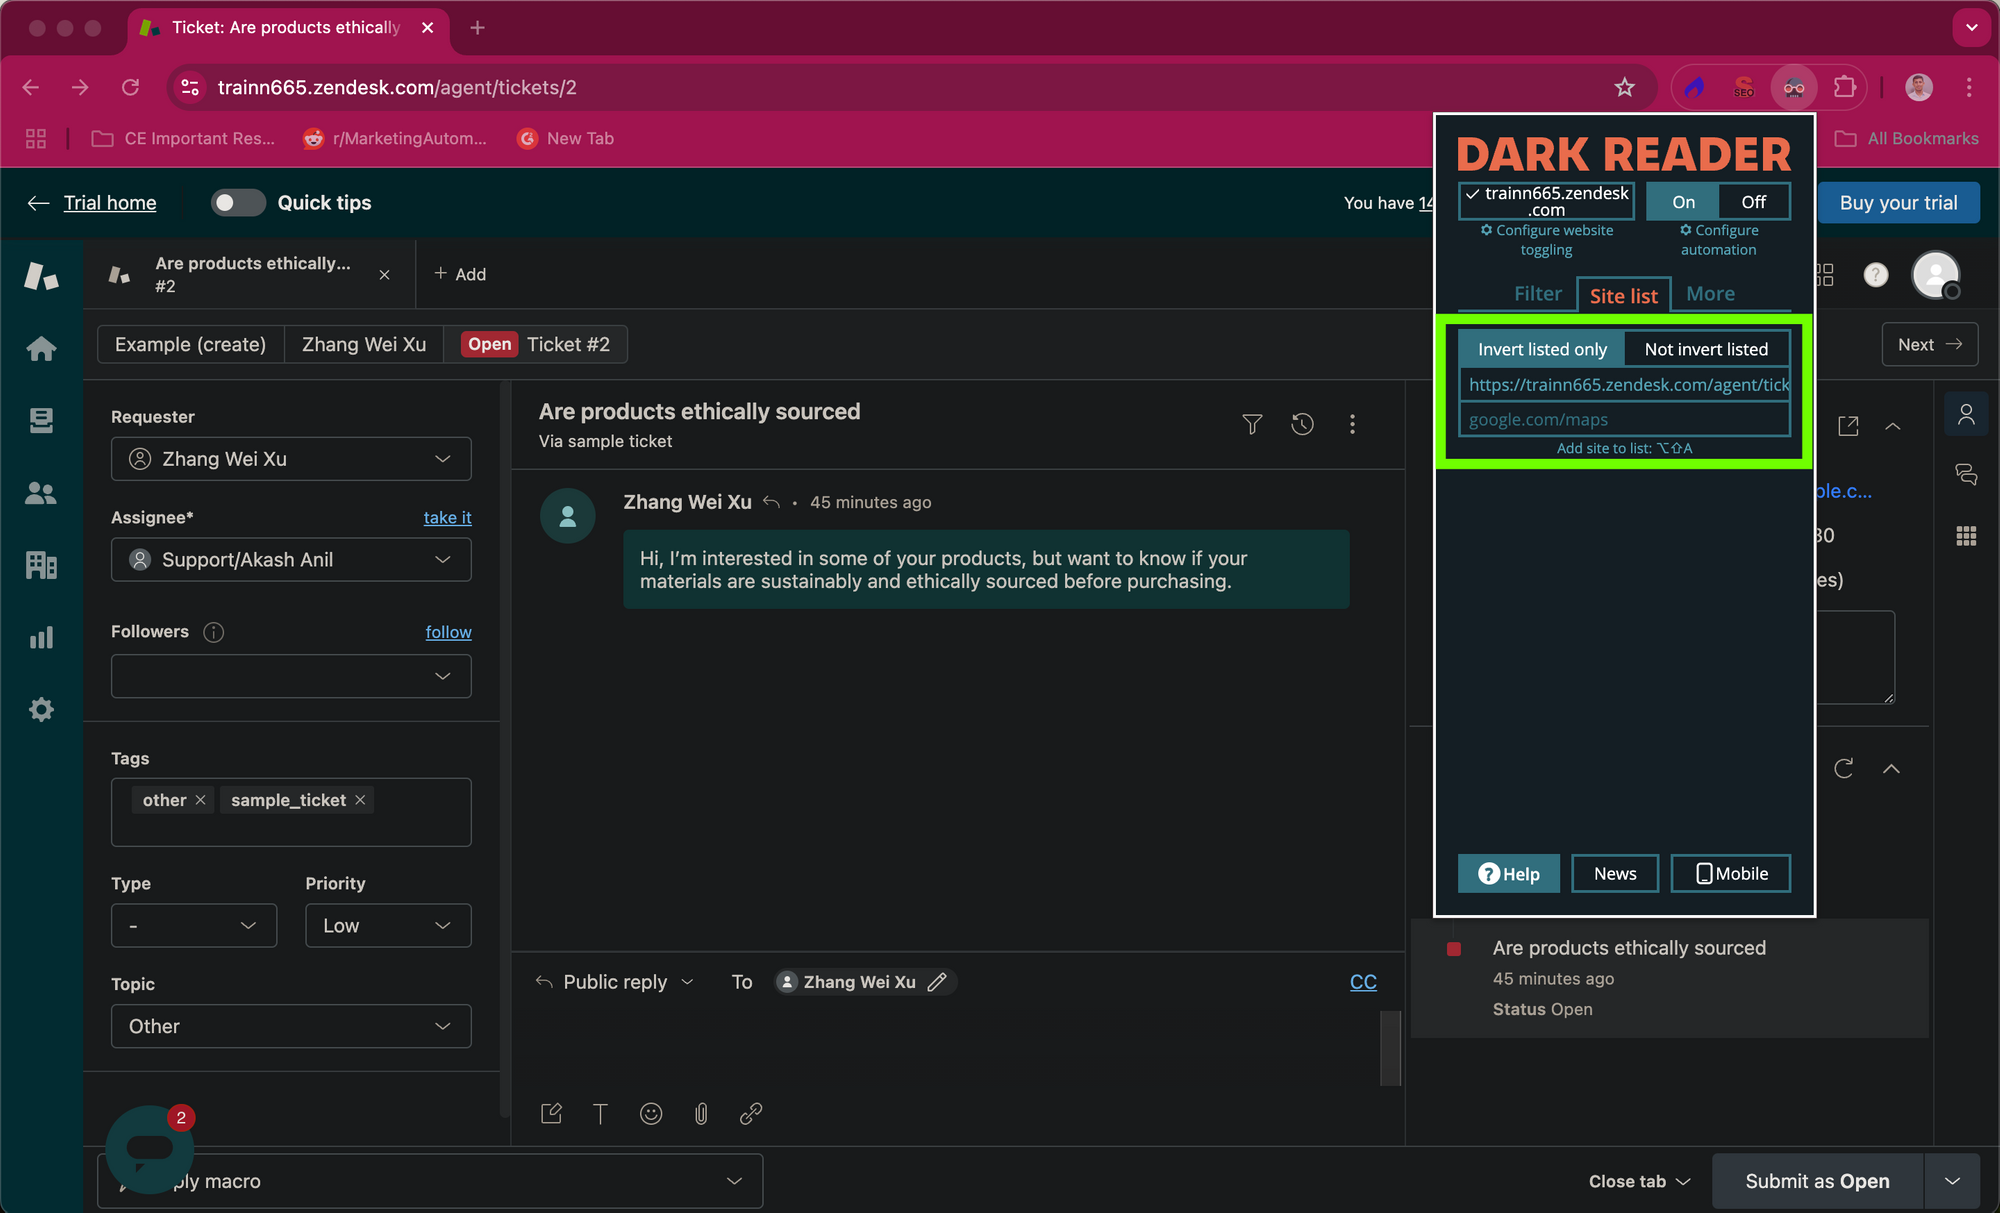Click the Buy your trial button

1898,203
